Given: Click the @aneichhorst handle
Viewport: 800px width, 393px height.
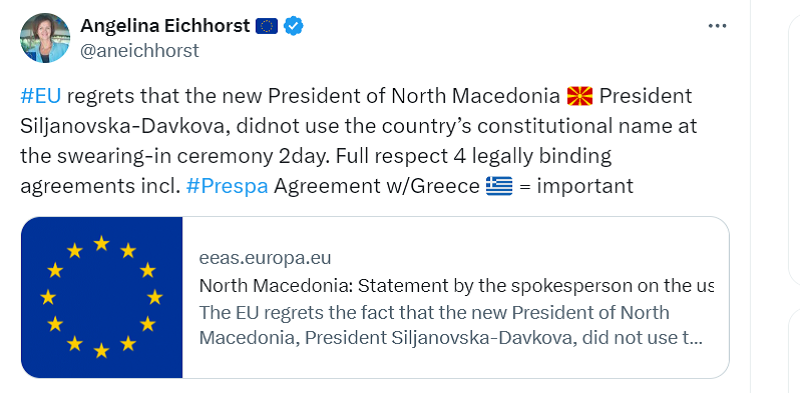Looking at the screenshot, I should click(140, 51).
